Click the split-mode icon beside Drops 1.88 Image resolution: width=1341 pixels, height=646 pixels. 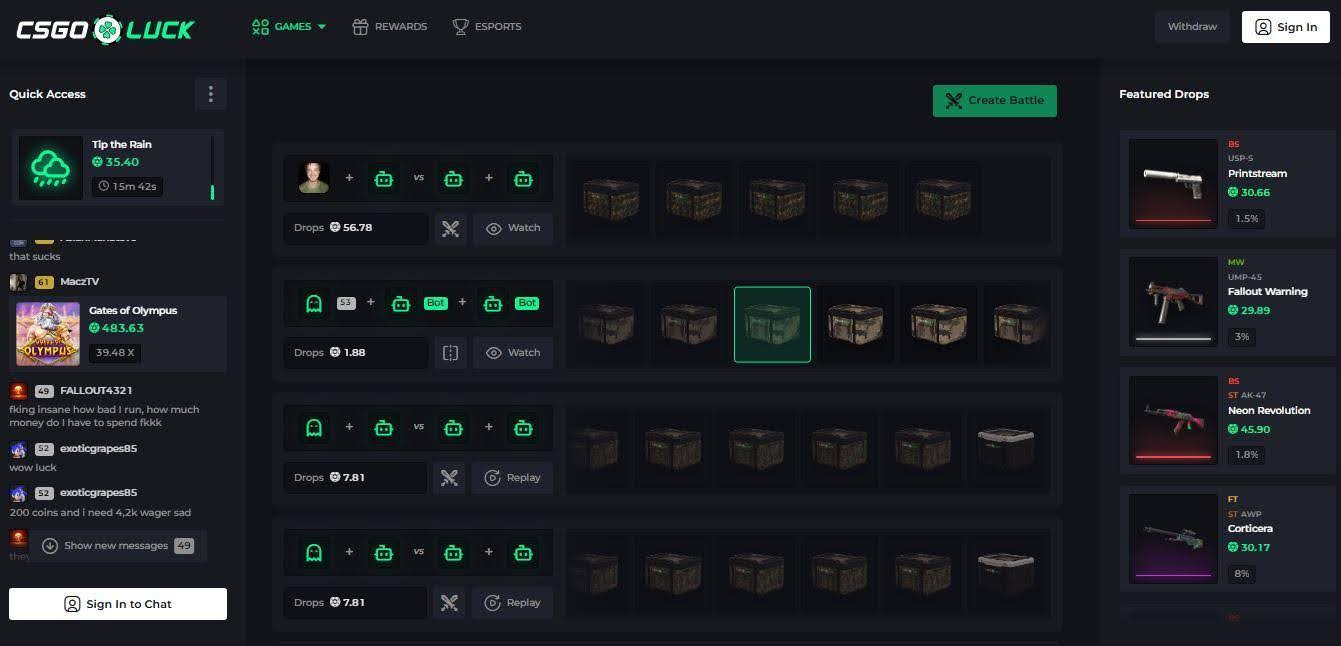(x=450, y=353)
